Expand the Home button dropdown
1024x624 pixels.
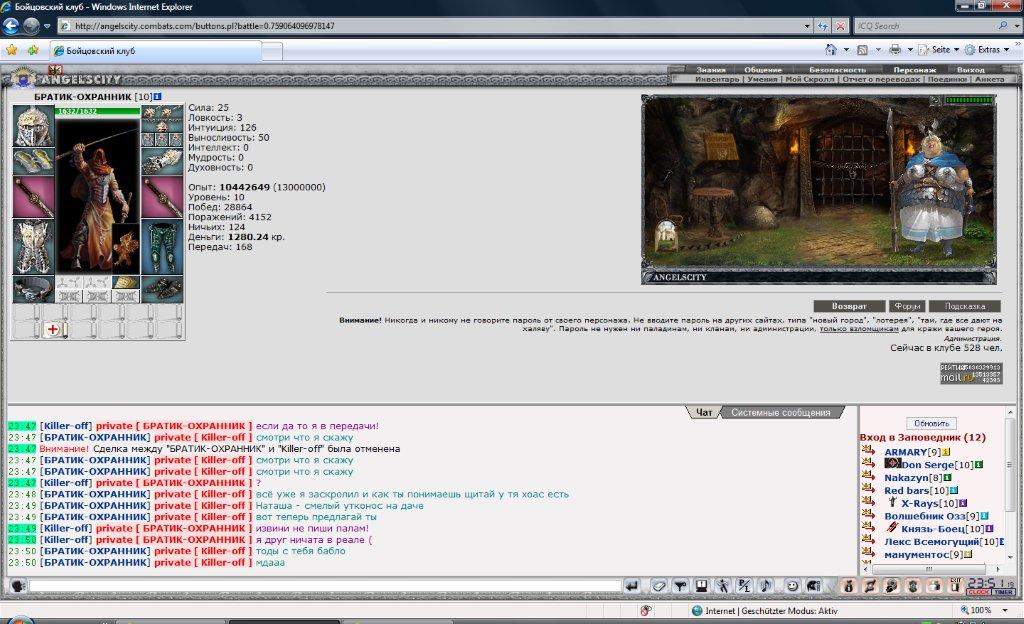pos(846,50)
